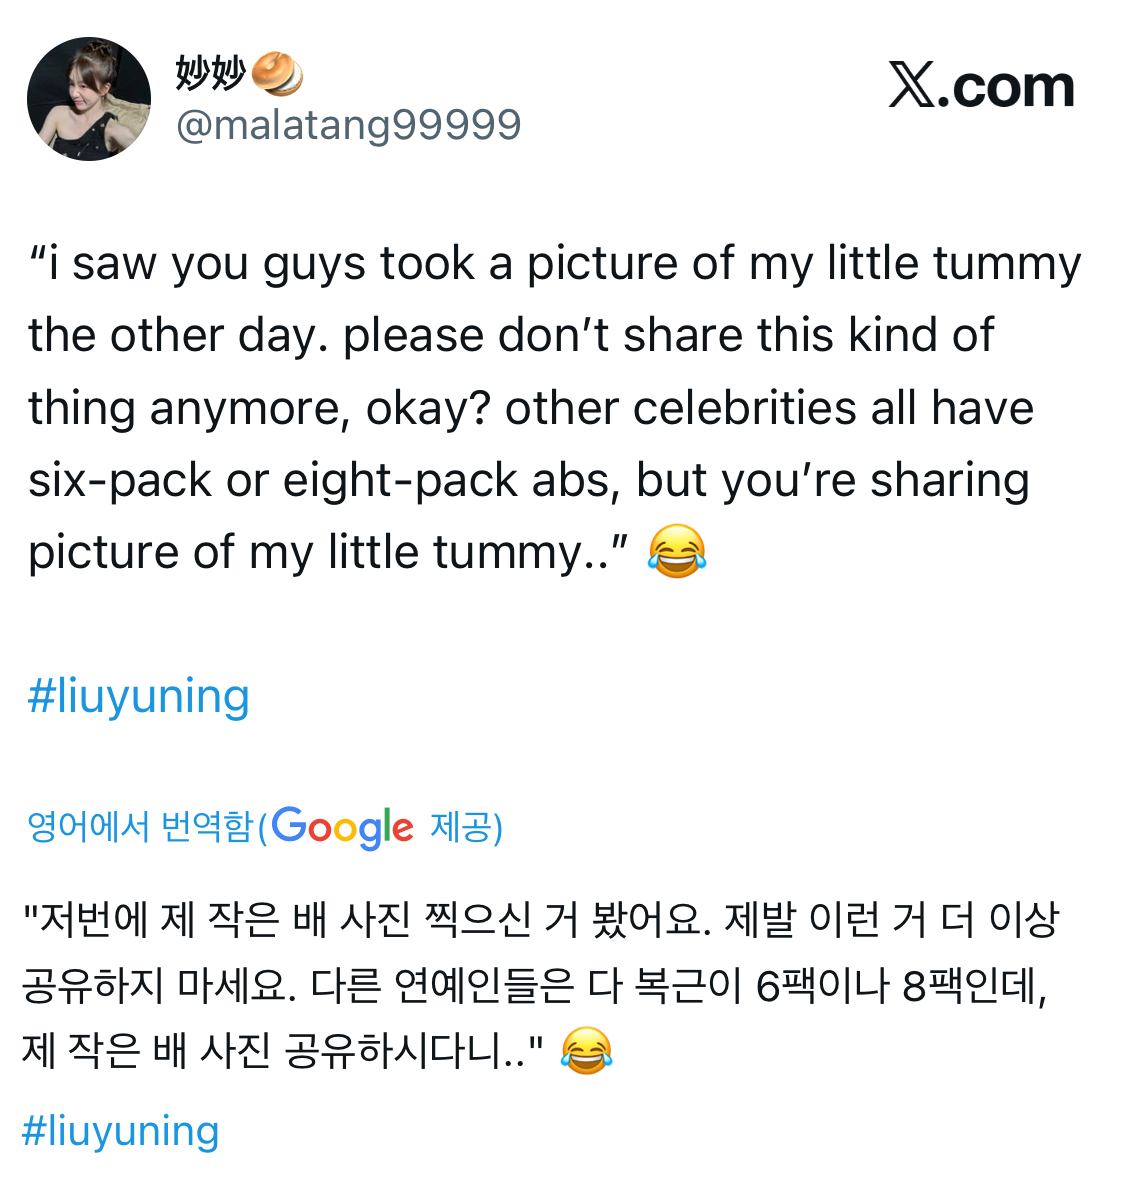Click the line starting 'six-pack or eight-pack abs'

[528, 481]
